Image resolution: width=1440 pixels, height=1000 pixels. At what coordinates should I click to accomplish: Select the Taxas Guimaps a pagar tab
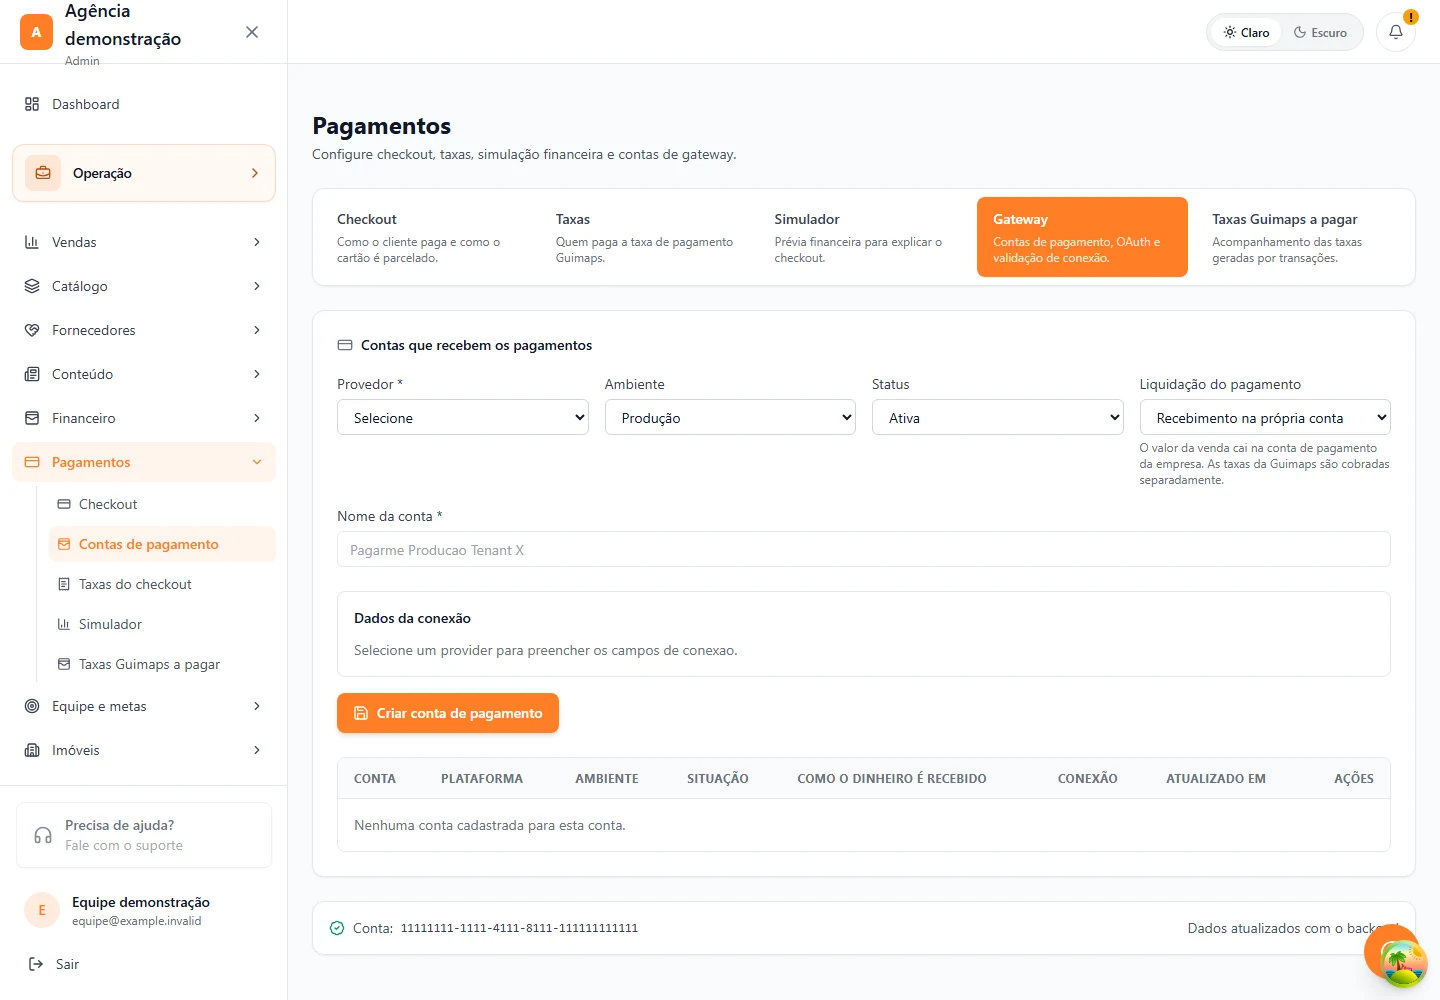pos(1301,237)
